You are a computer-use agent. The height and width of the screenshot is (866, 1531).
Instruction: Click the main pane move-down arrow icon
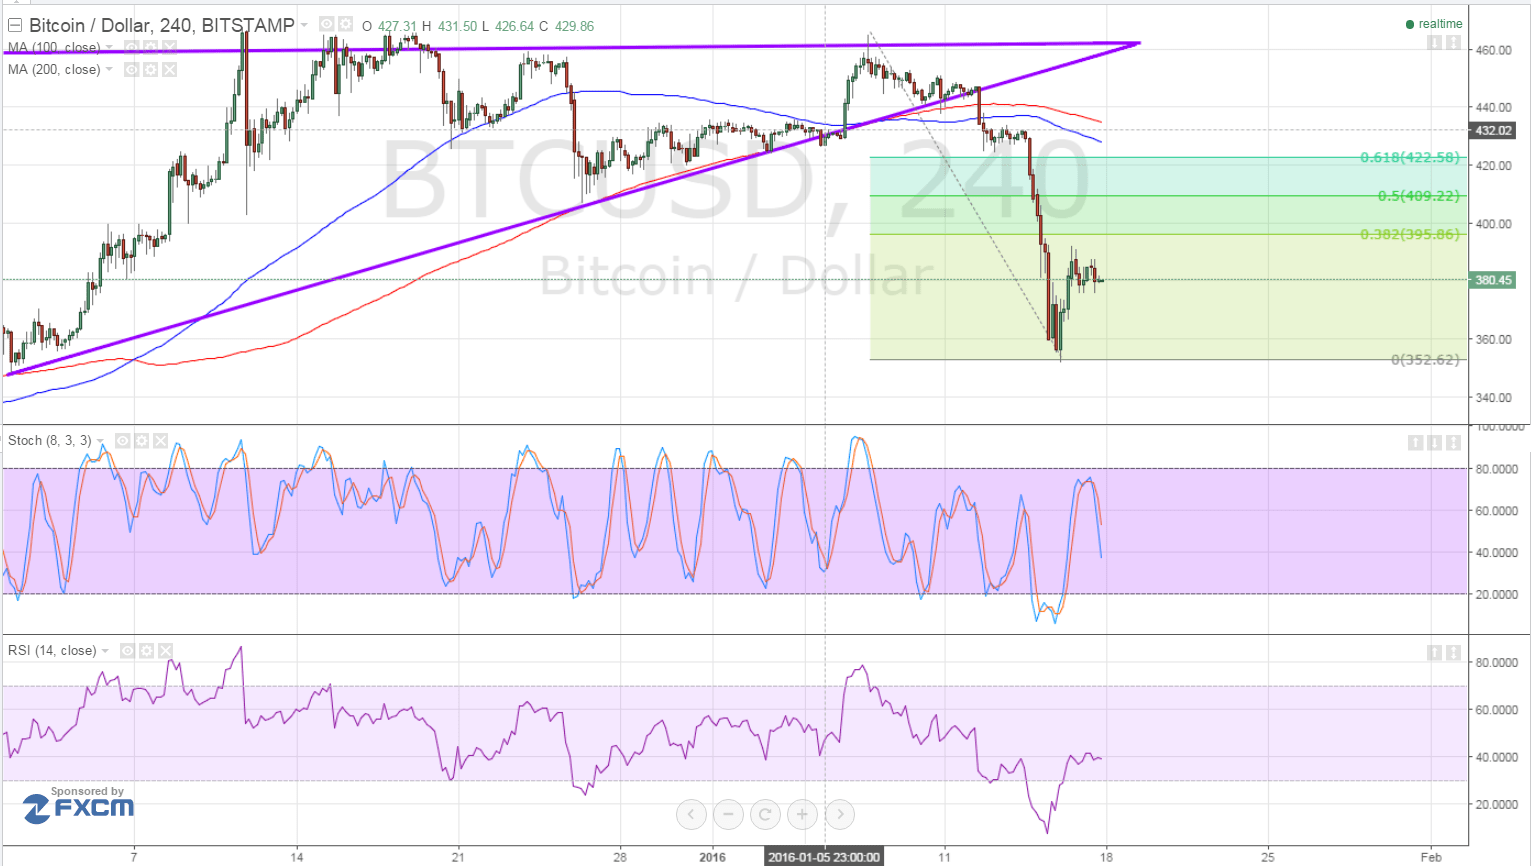click(1434, 42)
